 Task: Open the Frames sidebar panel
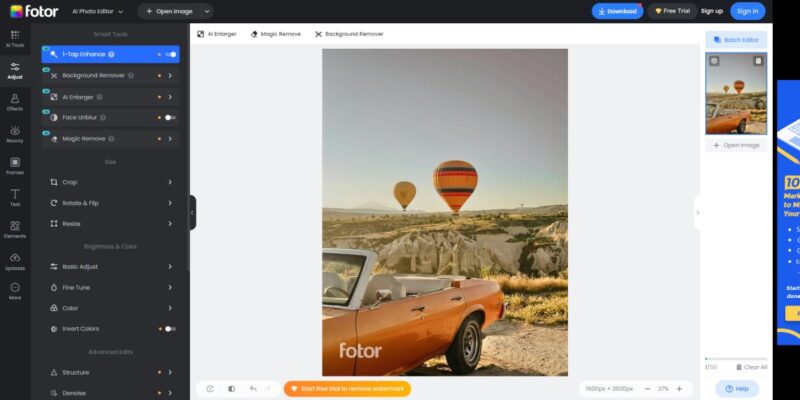(15, 166)
